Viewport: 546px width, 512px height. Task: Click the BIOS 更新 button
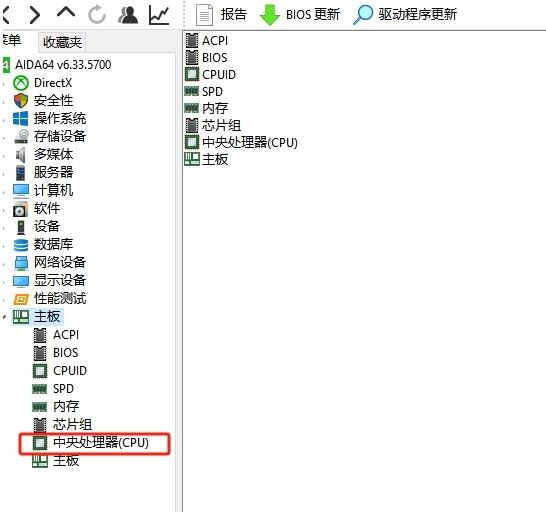pyautogui.click(x=300, y=15)
